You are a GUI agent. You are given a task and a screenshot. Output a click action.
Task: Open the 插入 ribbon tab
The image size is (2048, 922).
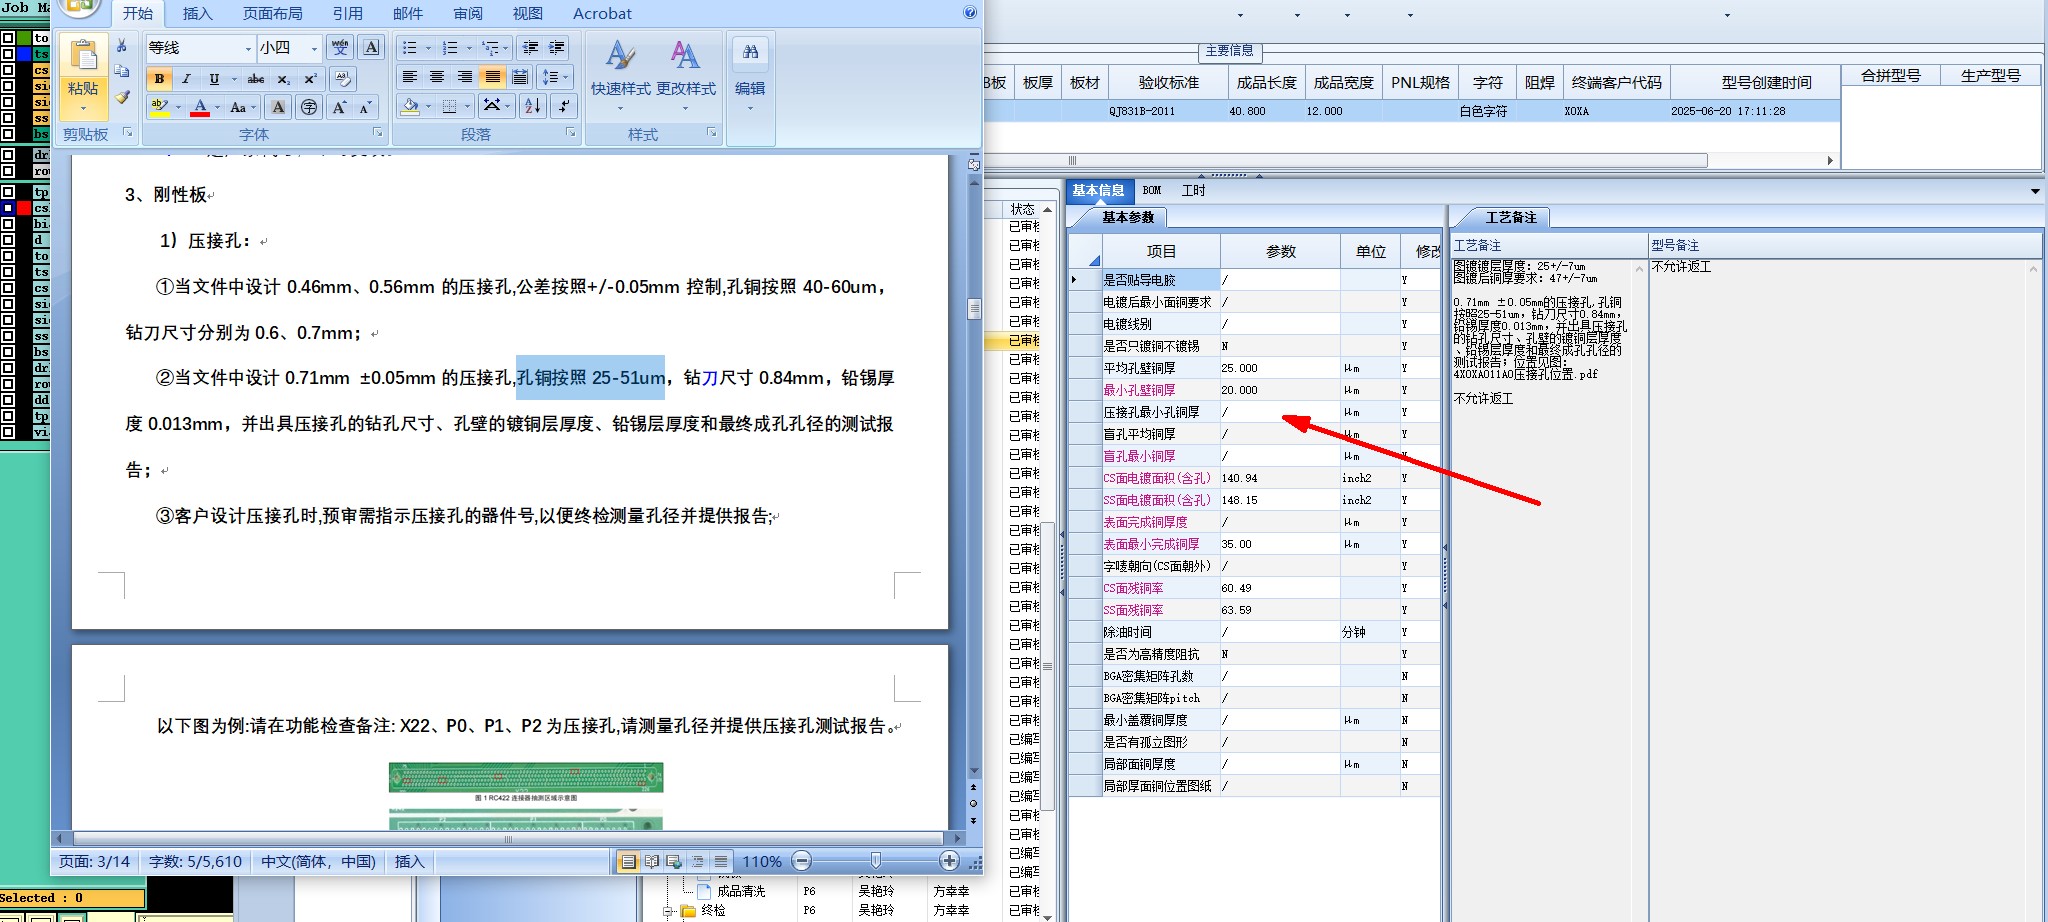[198, 14]
